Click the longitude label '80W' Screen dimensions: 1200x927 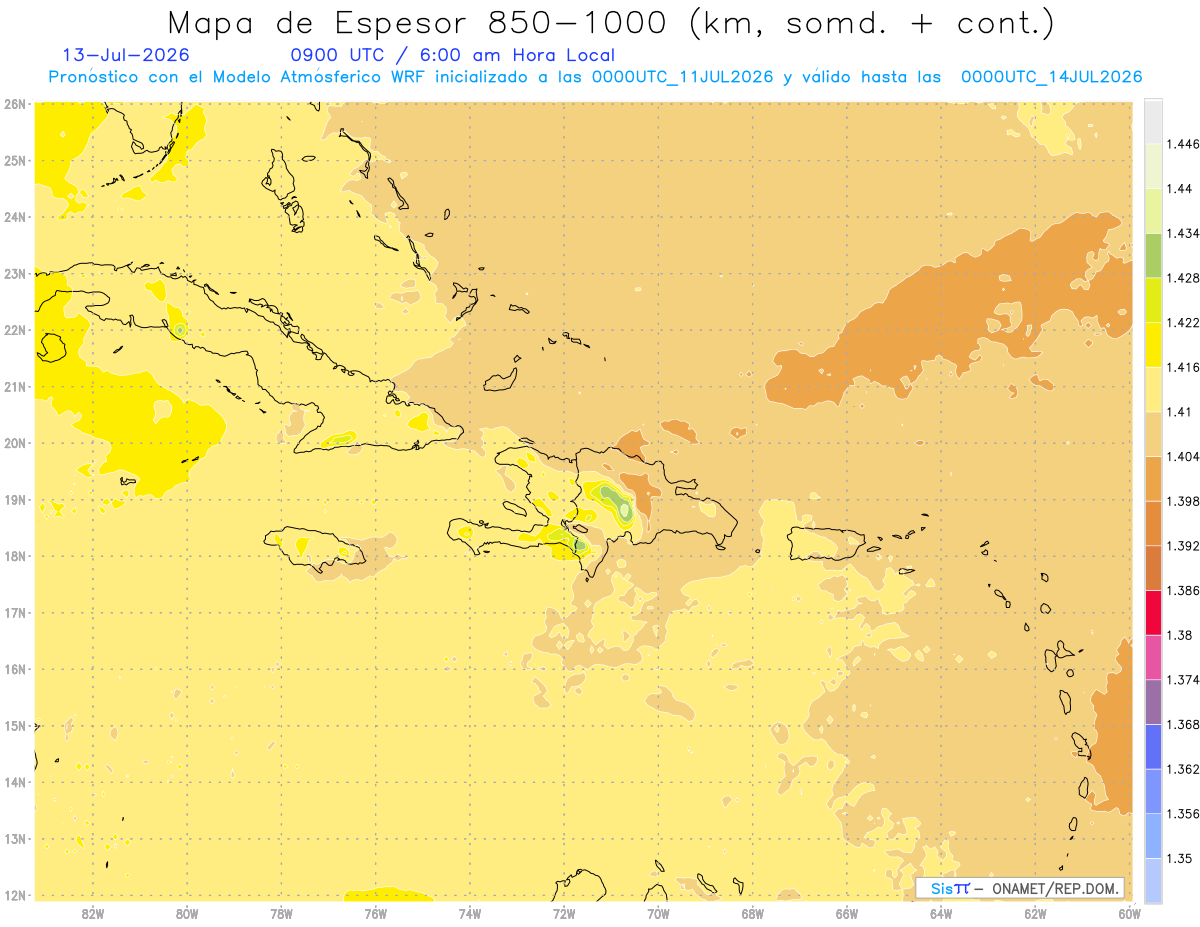[187, 912]
